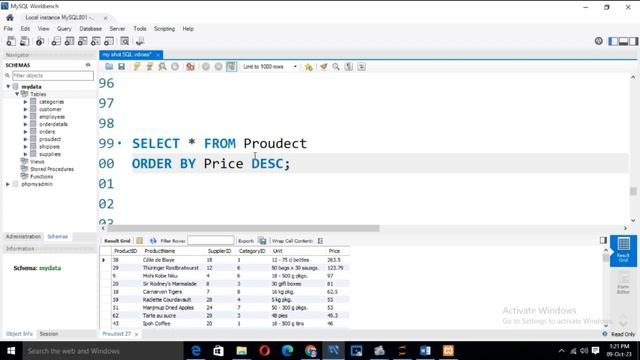
Task: Expand the orderdetails table
Action: click(x=25, y=124)
